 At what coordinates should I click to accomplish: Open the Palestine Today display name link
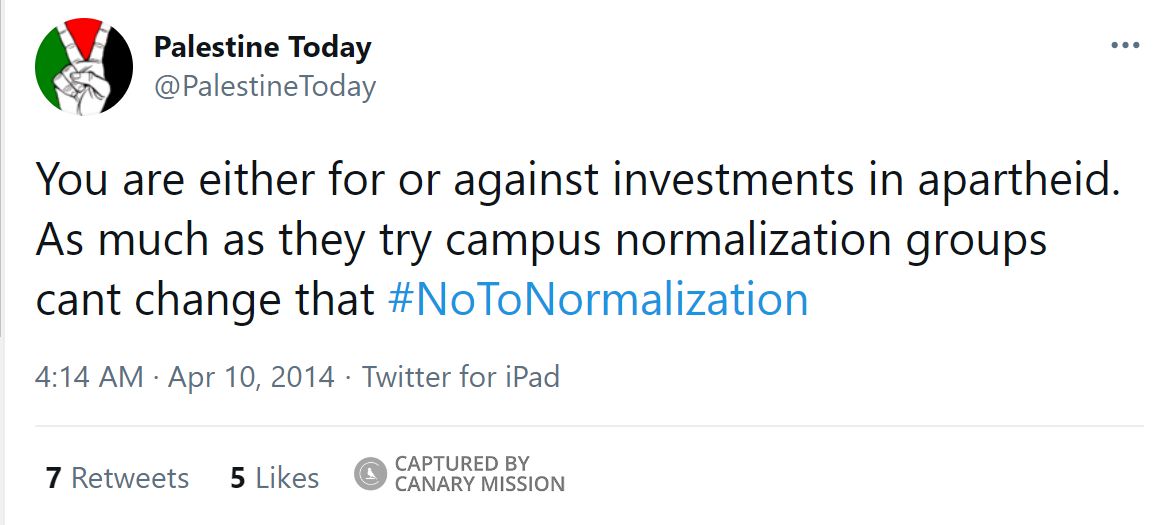(262, 46)
